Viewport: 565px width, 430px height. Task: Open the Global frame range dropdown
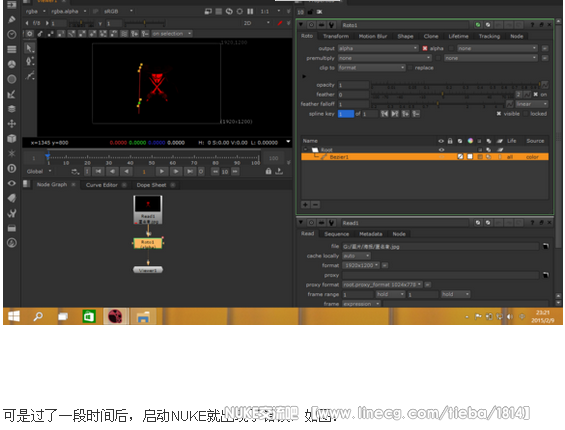[x=39, y=171]
